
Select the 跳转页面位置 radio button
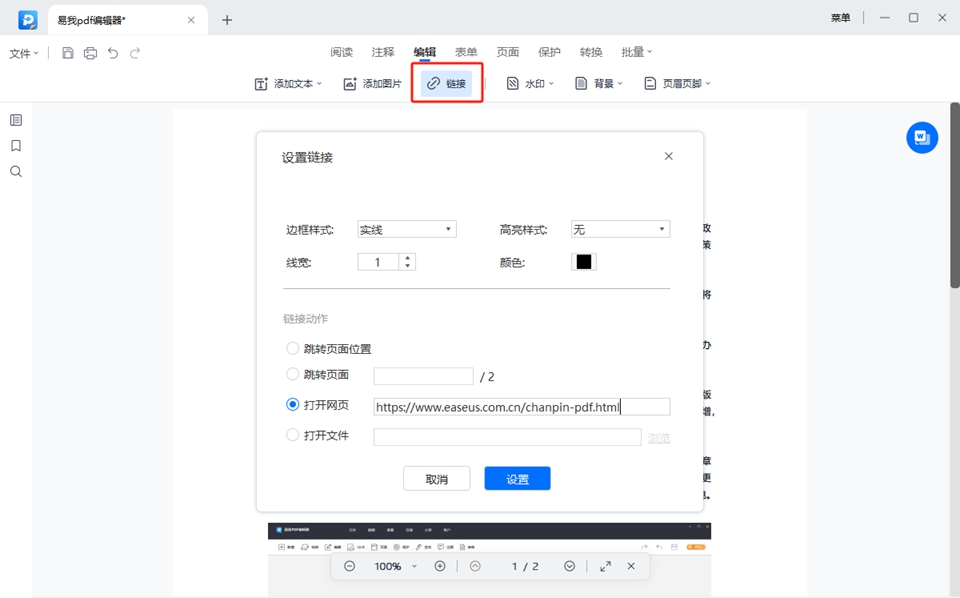[293, 348]
